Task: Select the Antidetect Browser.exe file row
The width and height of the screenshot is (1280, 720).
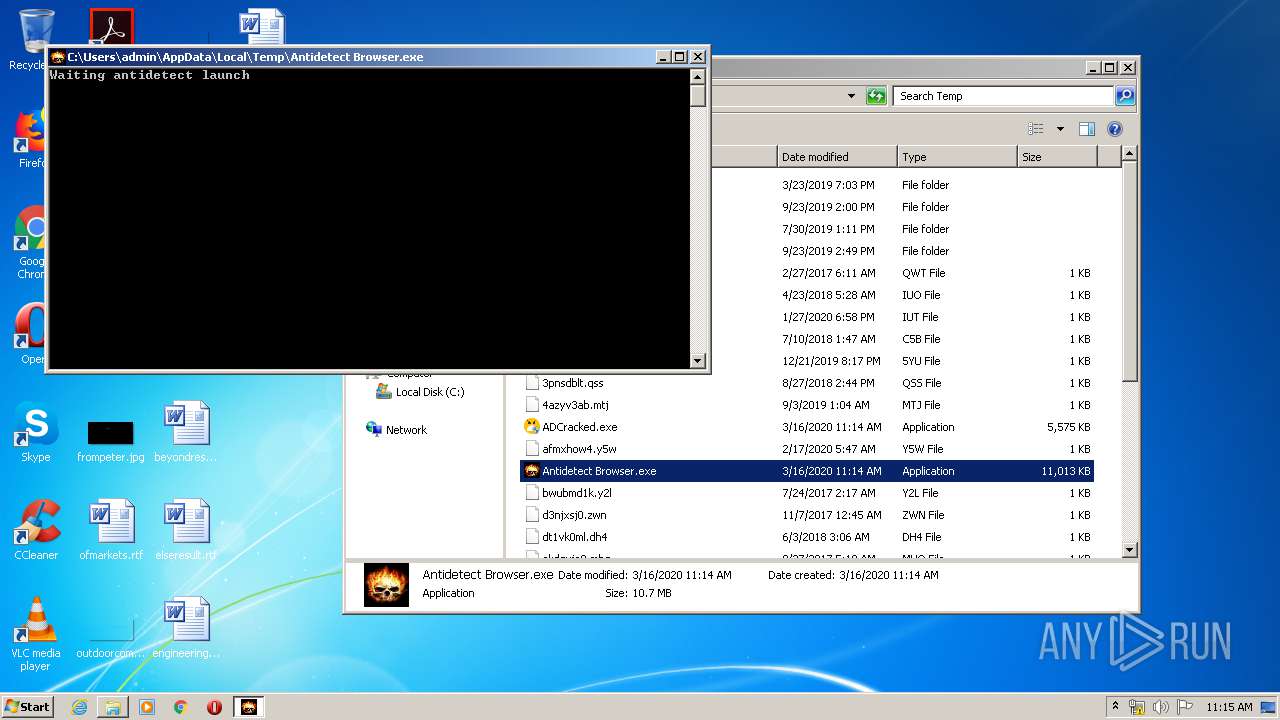Action: [807, 471]
